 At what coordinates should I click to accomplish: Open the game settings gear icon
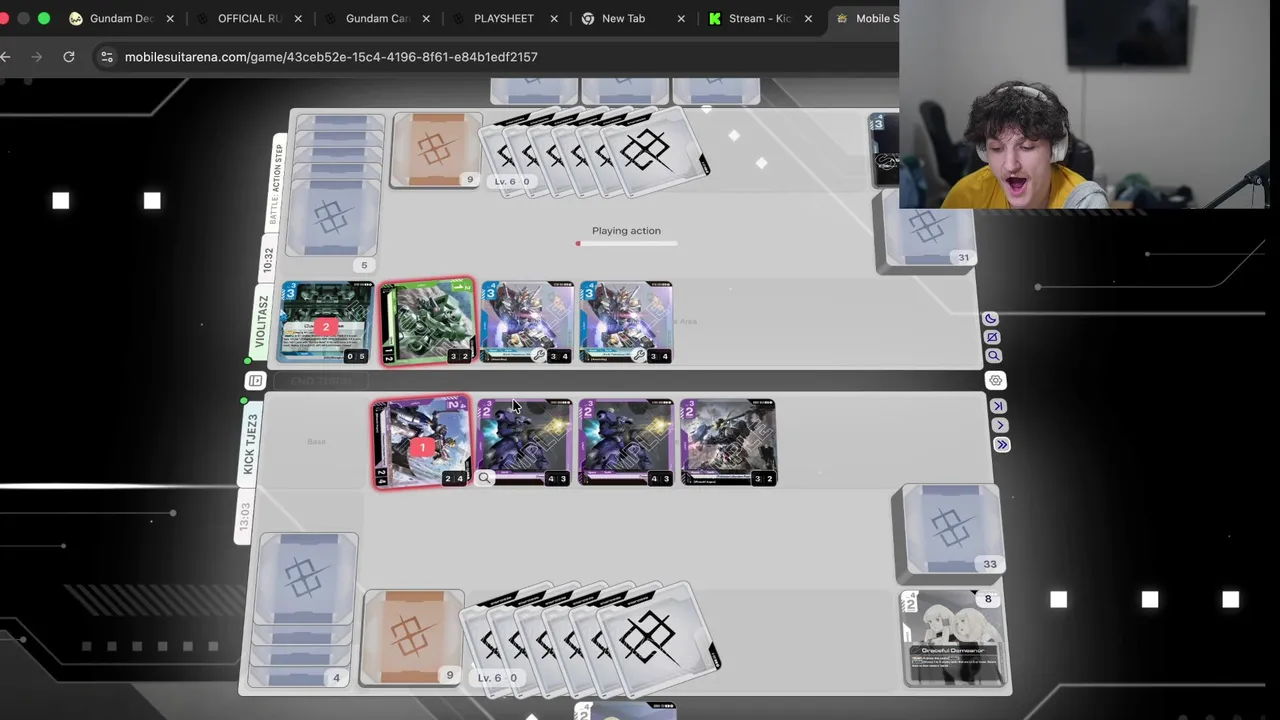coord(995,381)
